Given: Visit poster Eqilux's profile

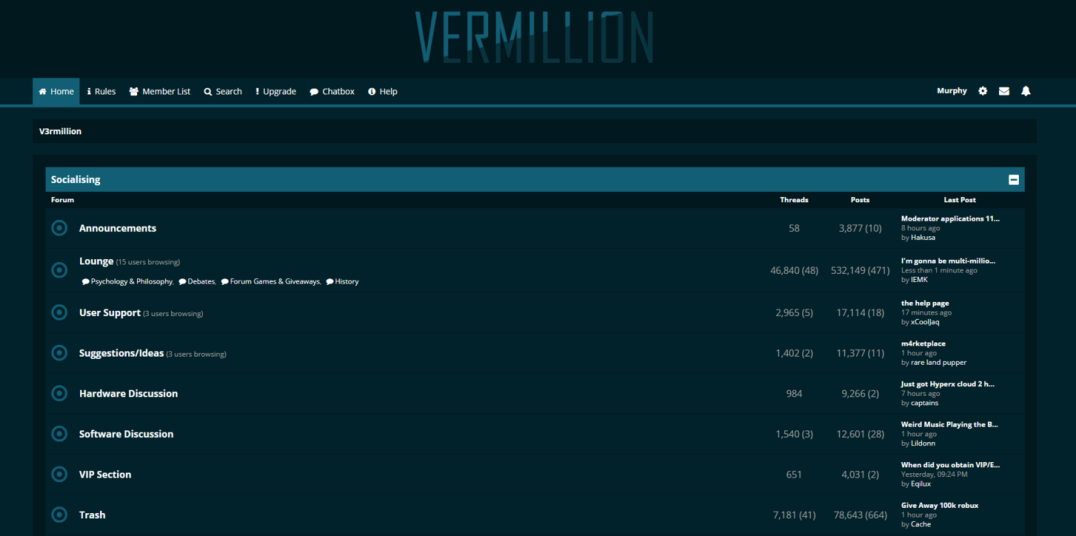Looking at the screenshot, I should (921, 484).
